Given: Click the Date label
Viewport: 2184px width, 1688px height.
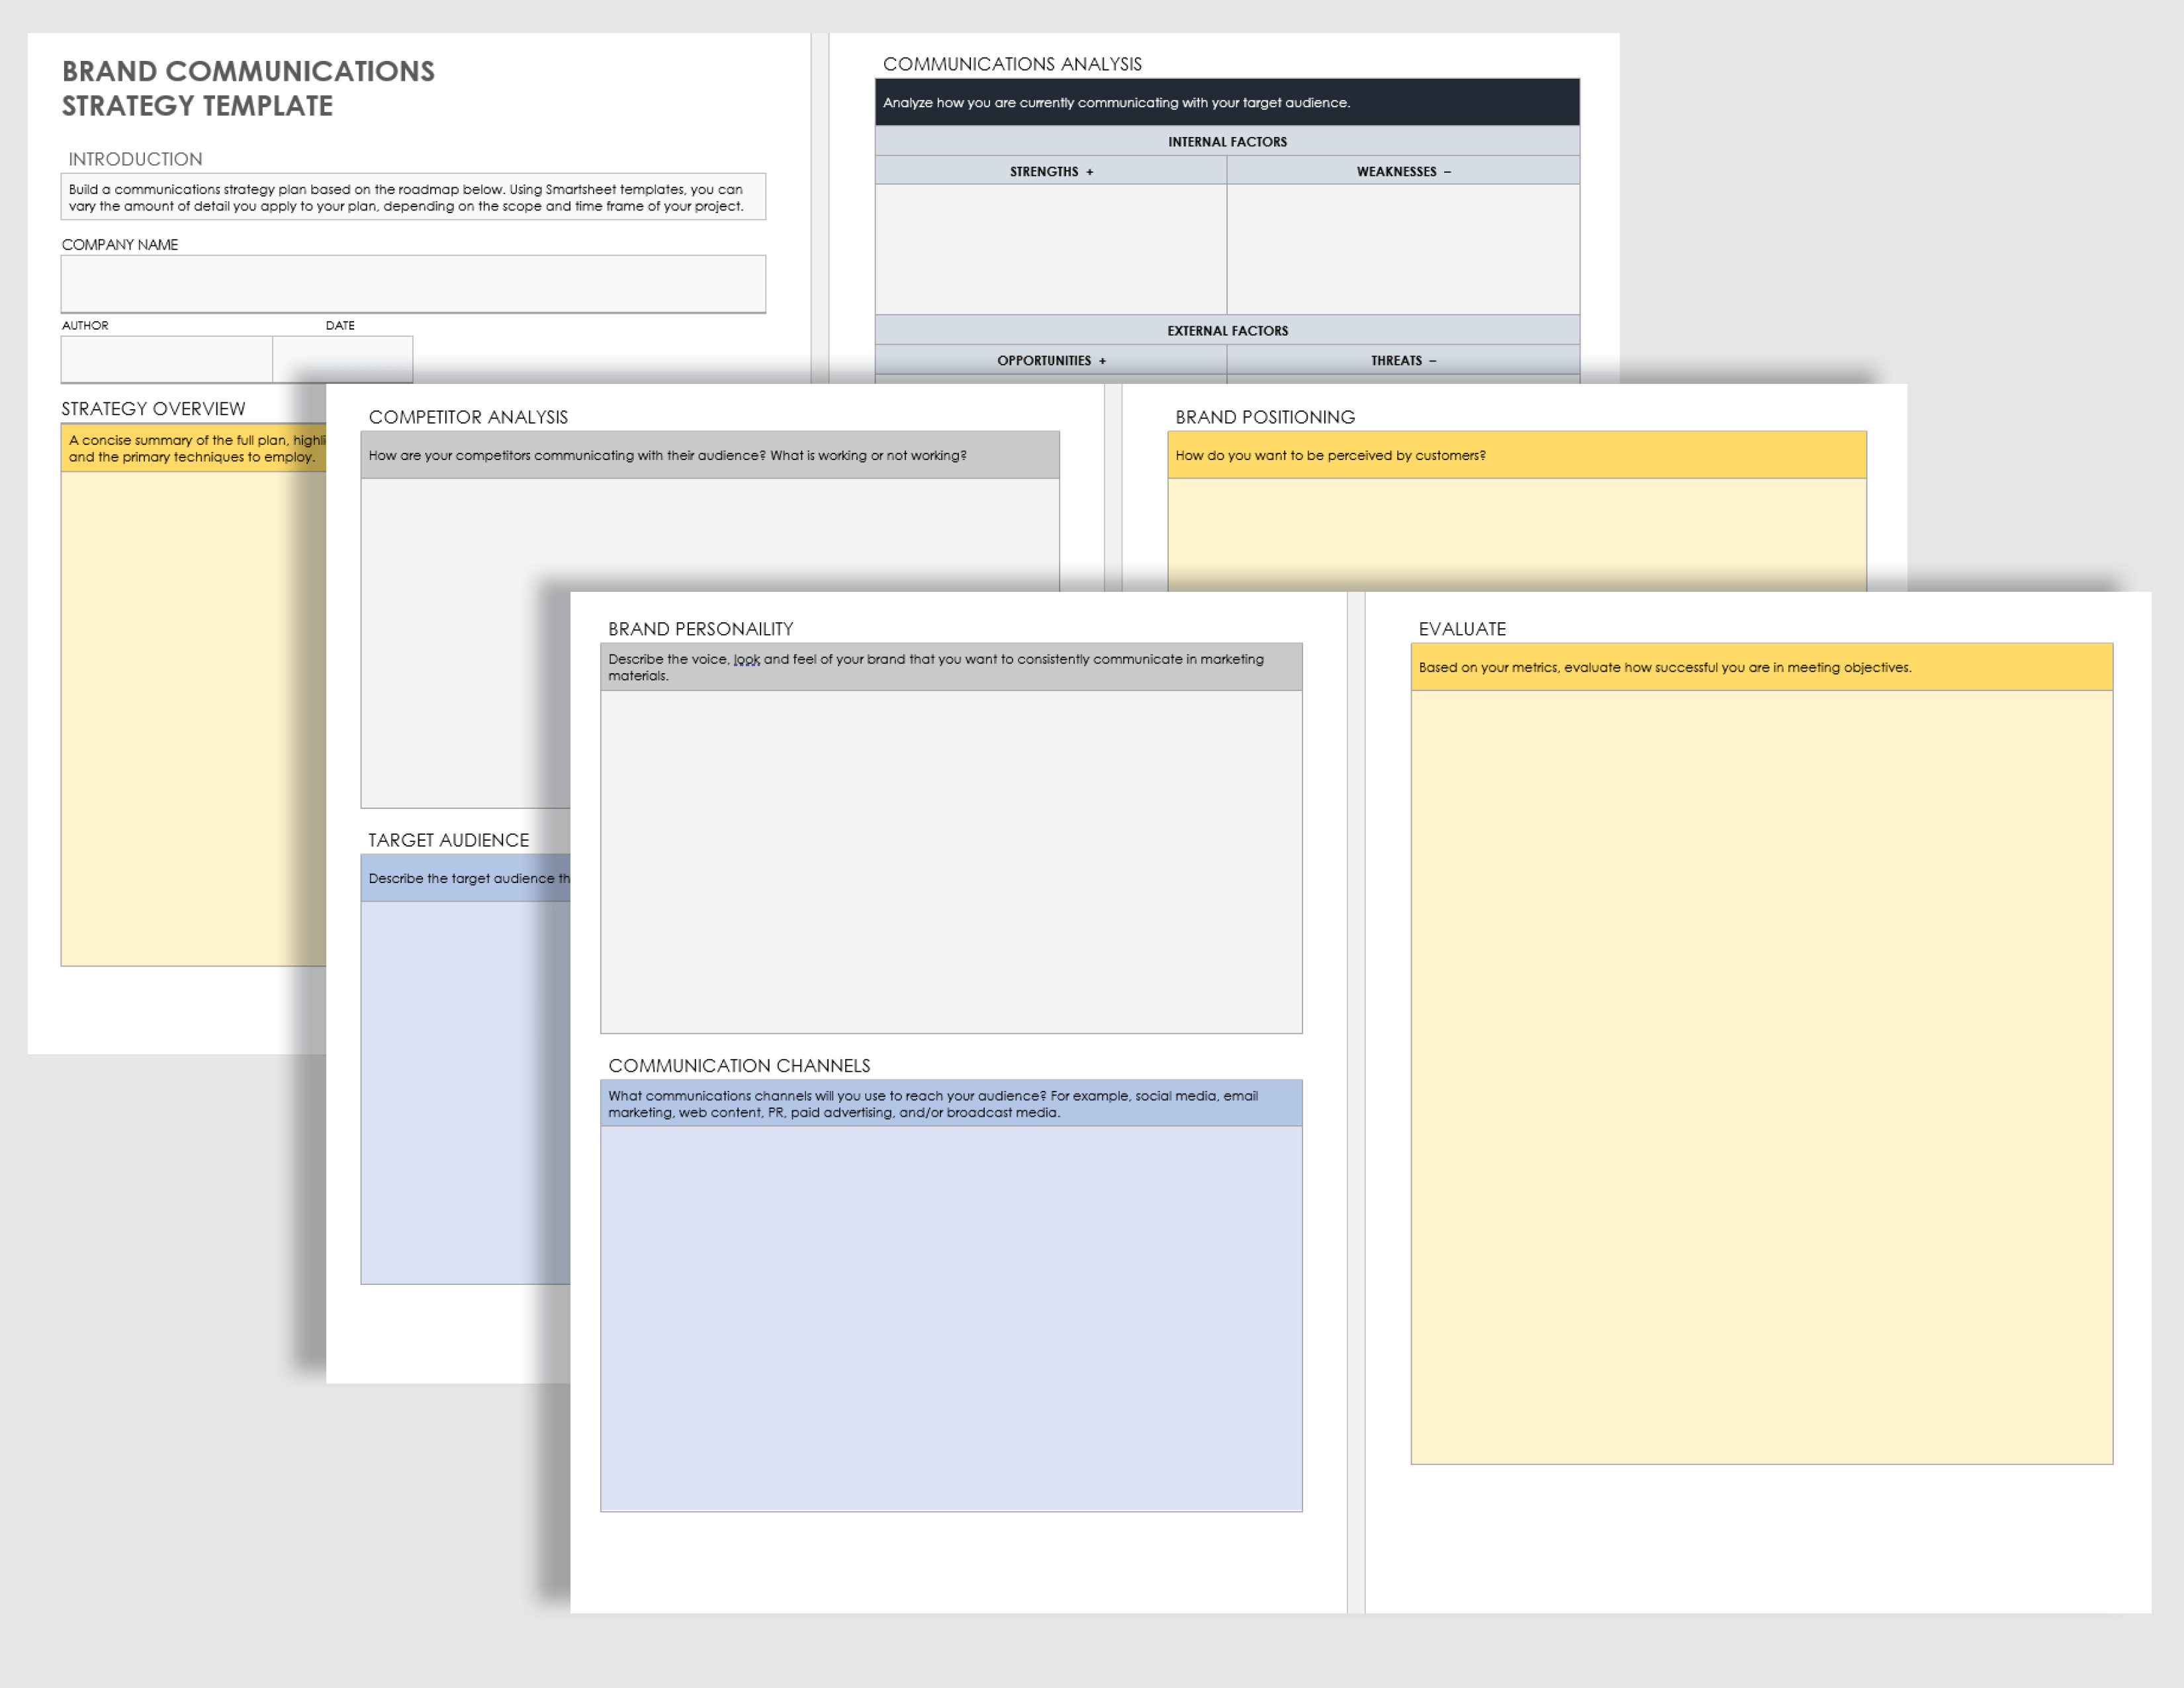Looking at the screenshot, I should point(340,325).
